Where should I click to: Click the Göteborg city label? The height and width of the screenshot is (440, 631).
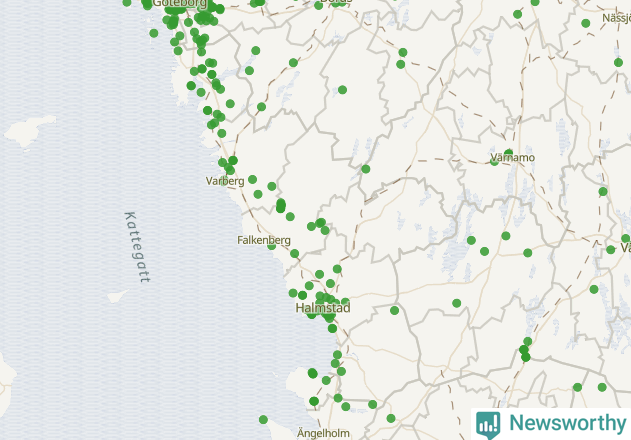[x=180, y=4]
